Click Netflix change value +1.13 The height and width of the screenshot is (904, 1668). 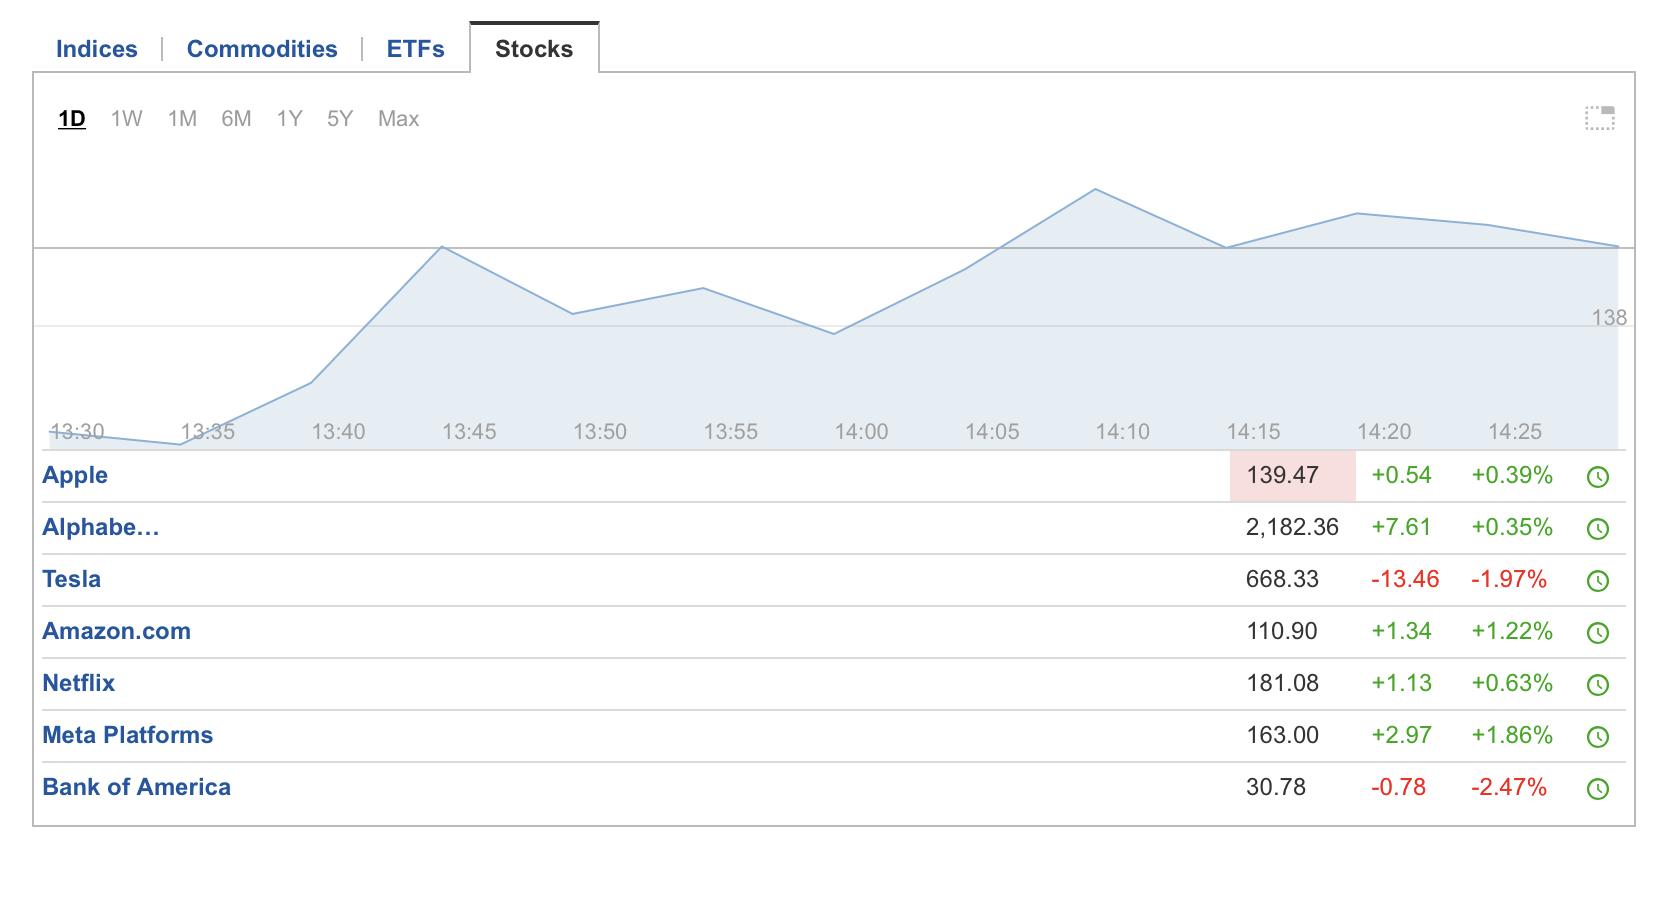[1401, 683]
